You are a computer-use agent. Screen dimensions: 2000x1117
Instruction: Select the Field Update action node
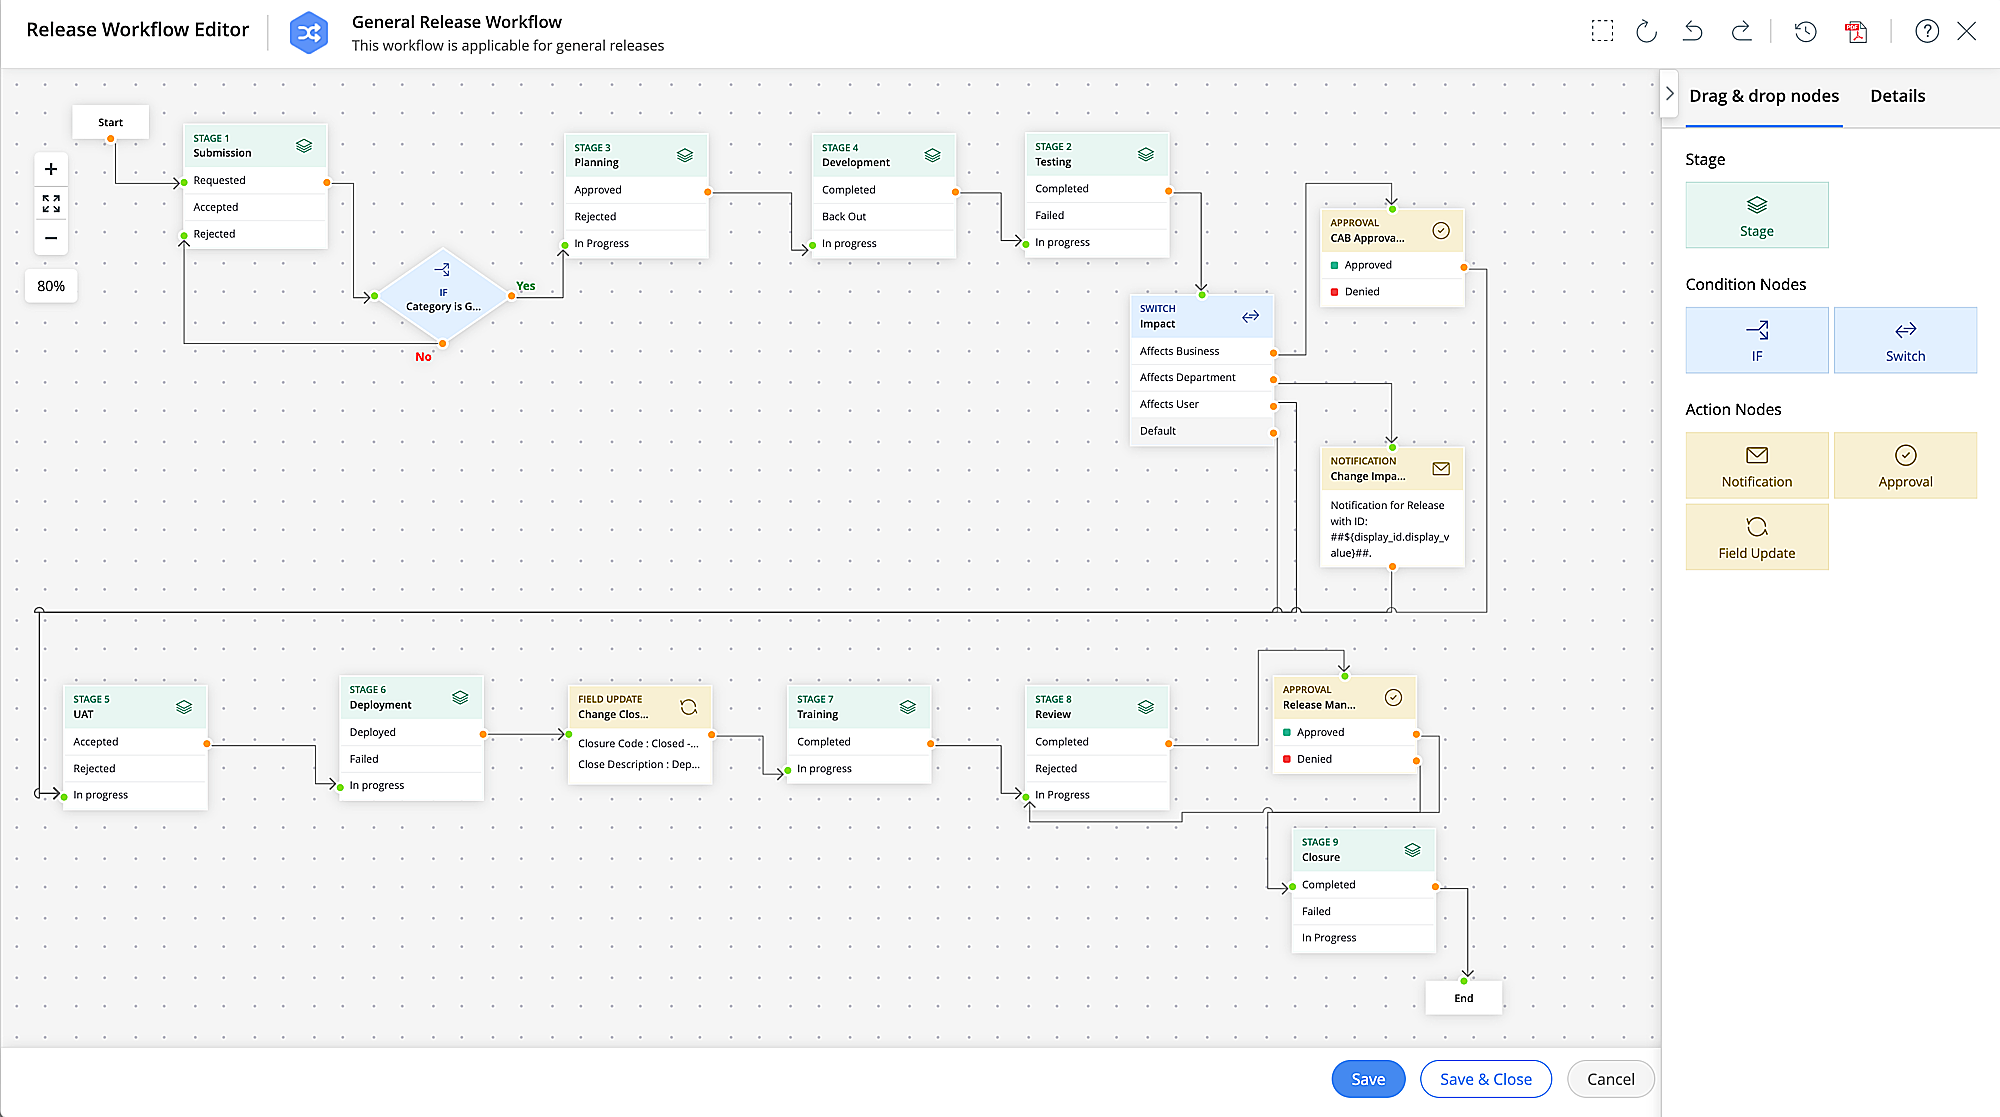[1756, 537]
